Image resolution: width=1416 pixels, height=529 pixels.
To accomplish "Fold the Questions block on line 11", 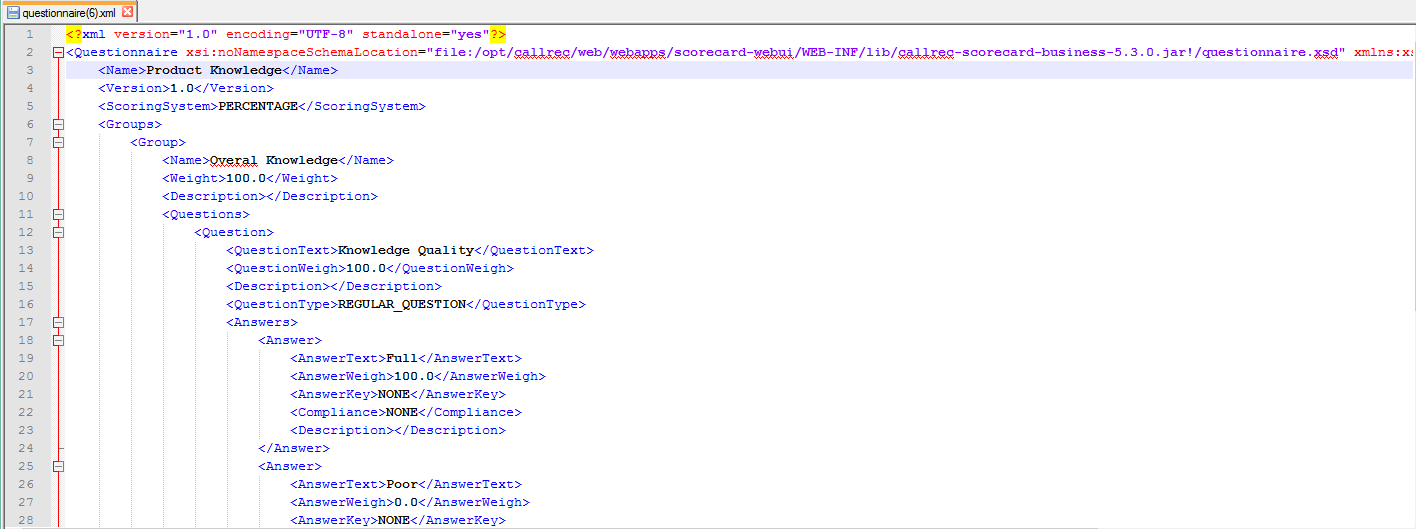I will click(57, 214).
